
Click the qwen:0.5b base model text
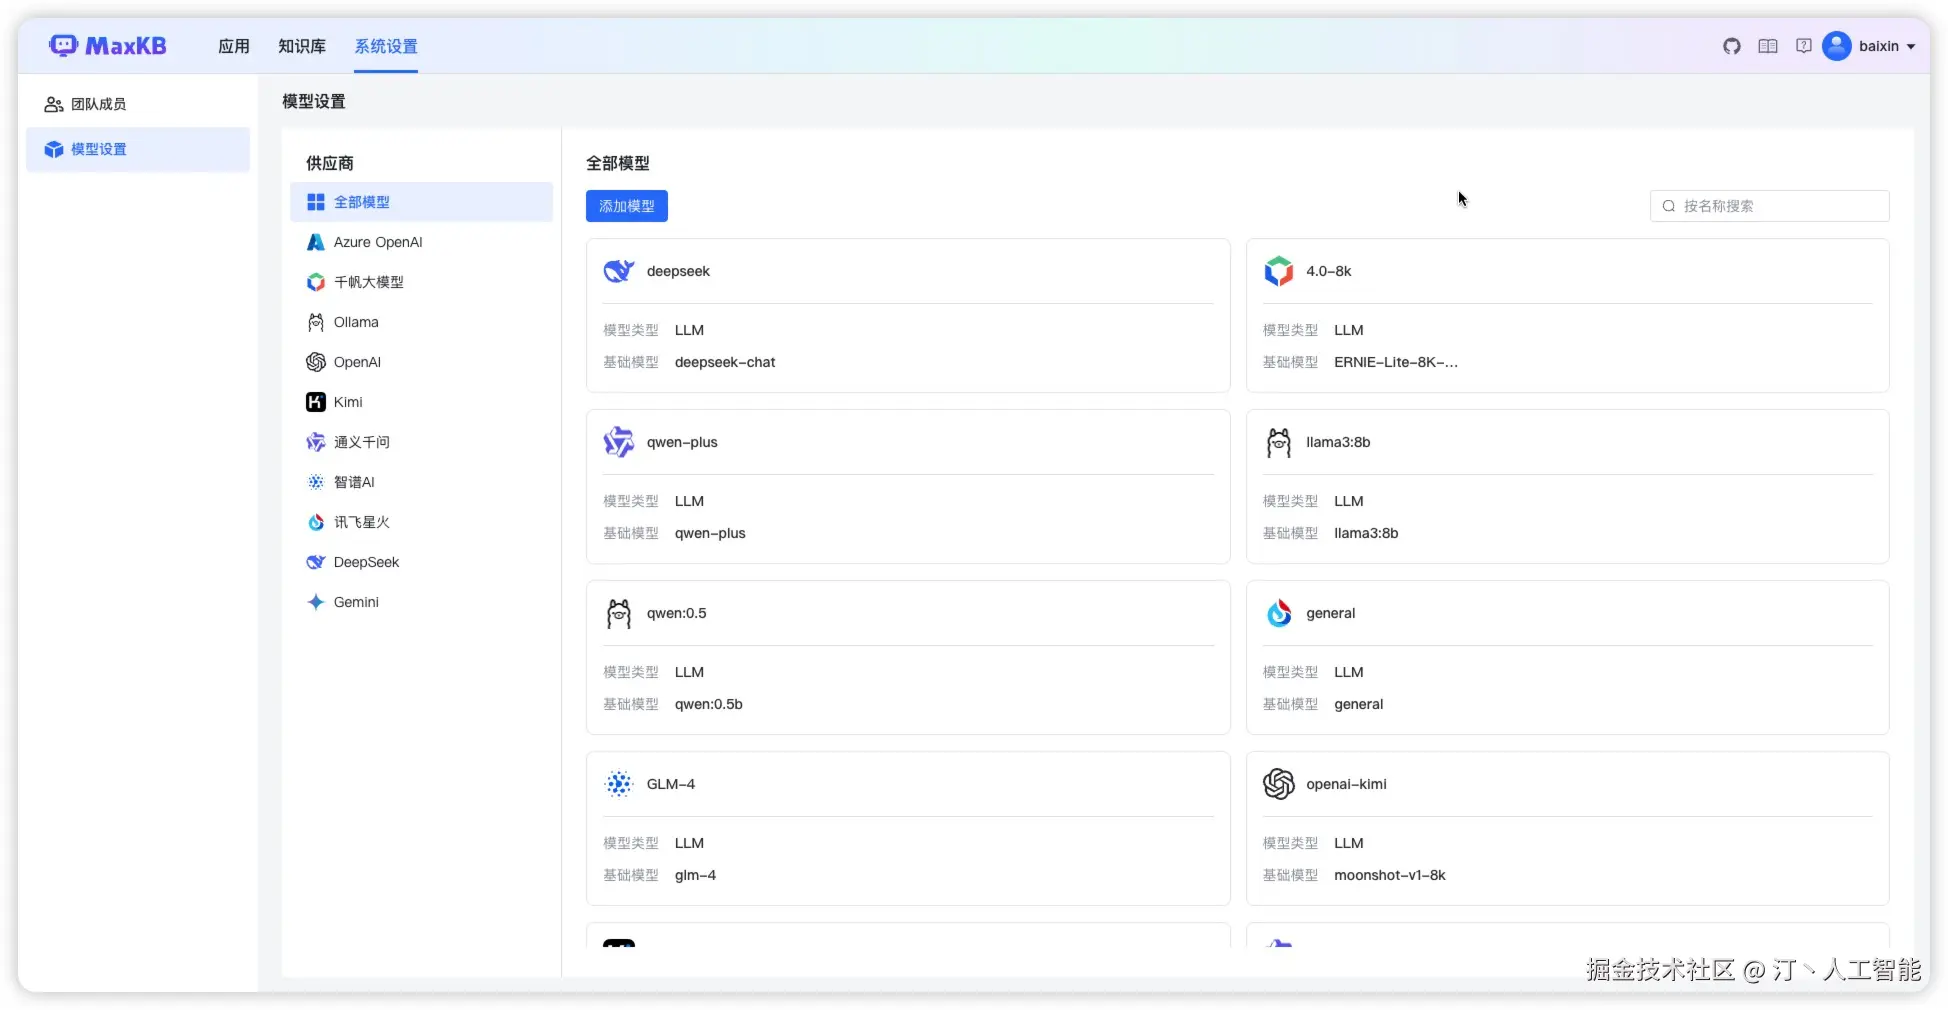[x=709, y=704]
